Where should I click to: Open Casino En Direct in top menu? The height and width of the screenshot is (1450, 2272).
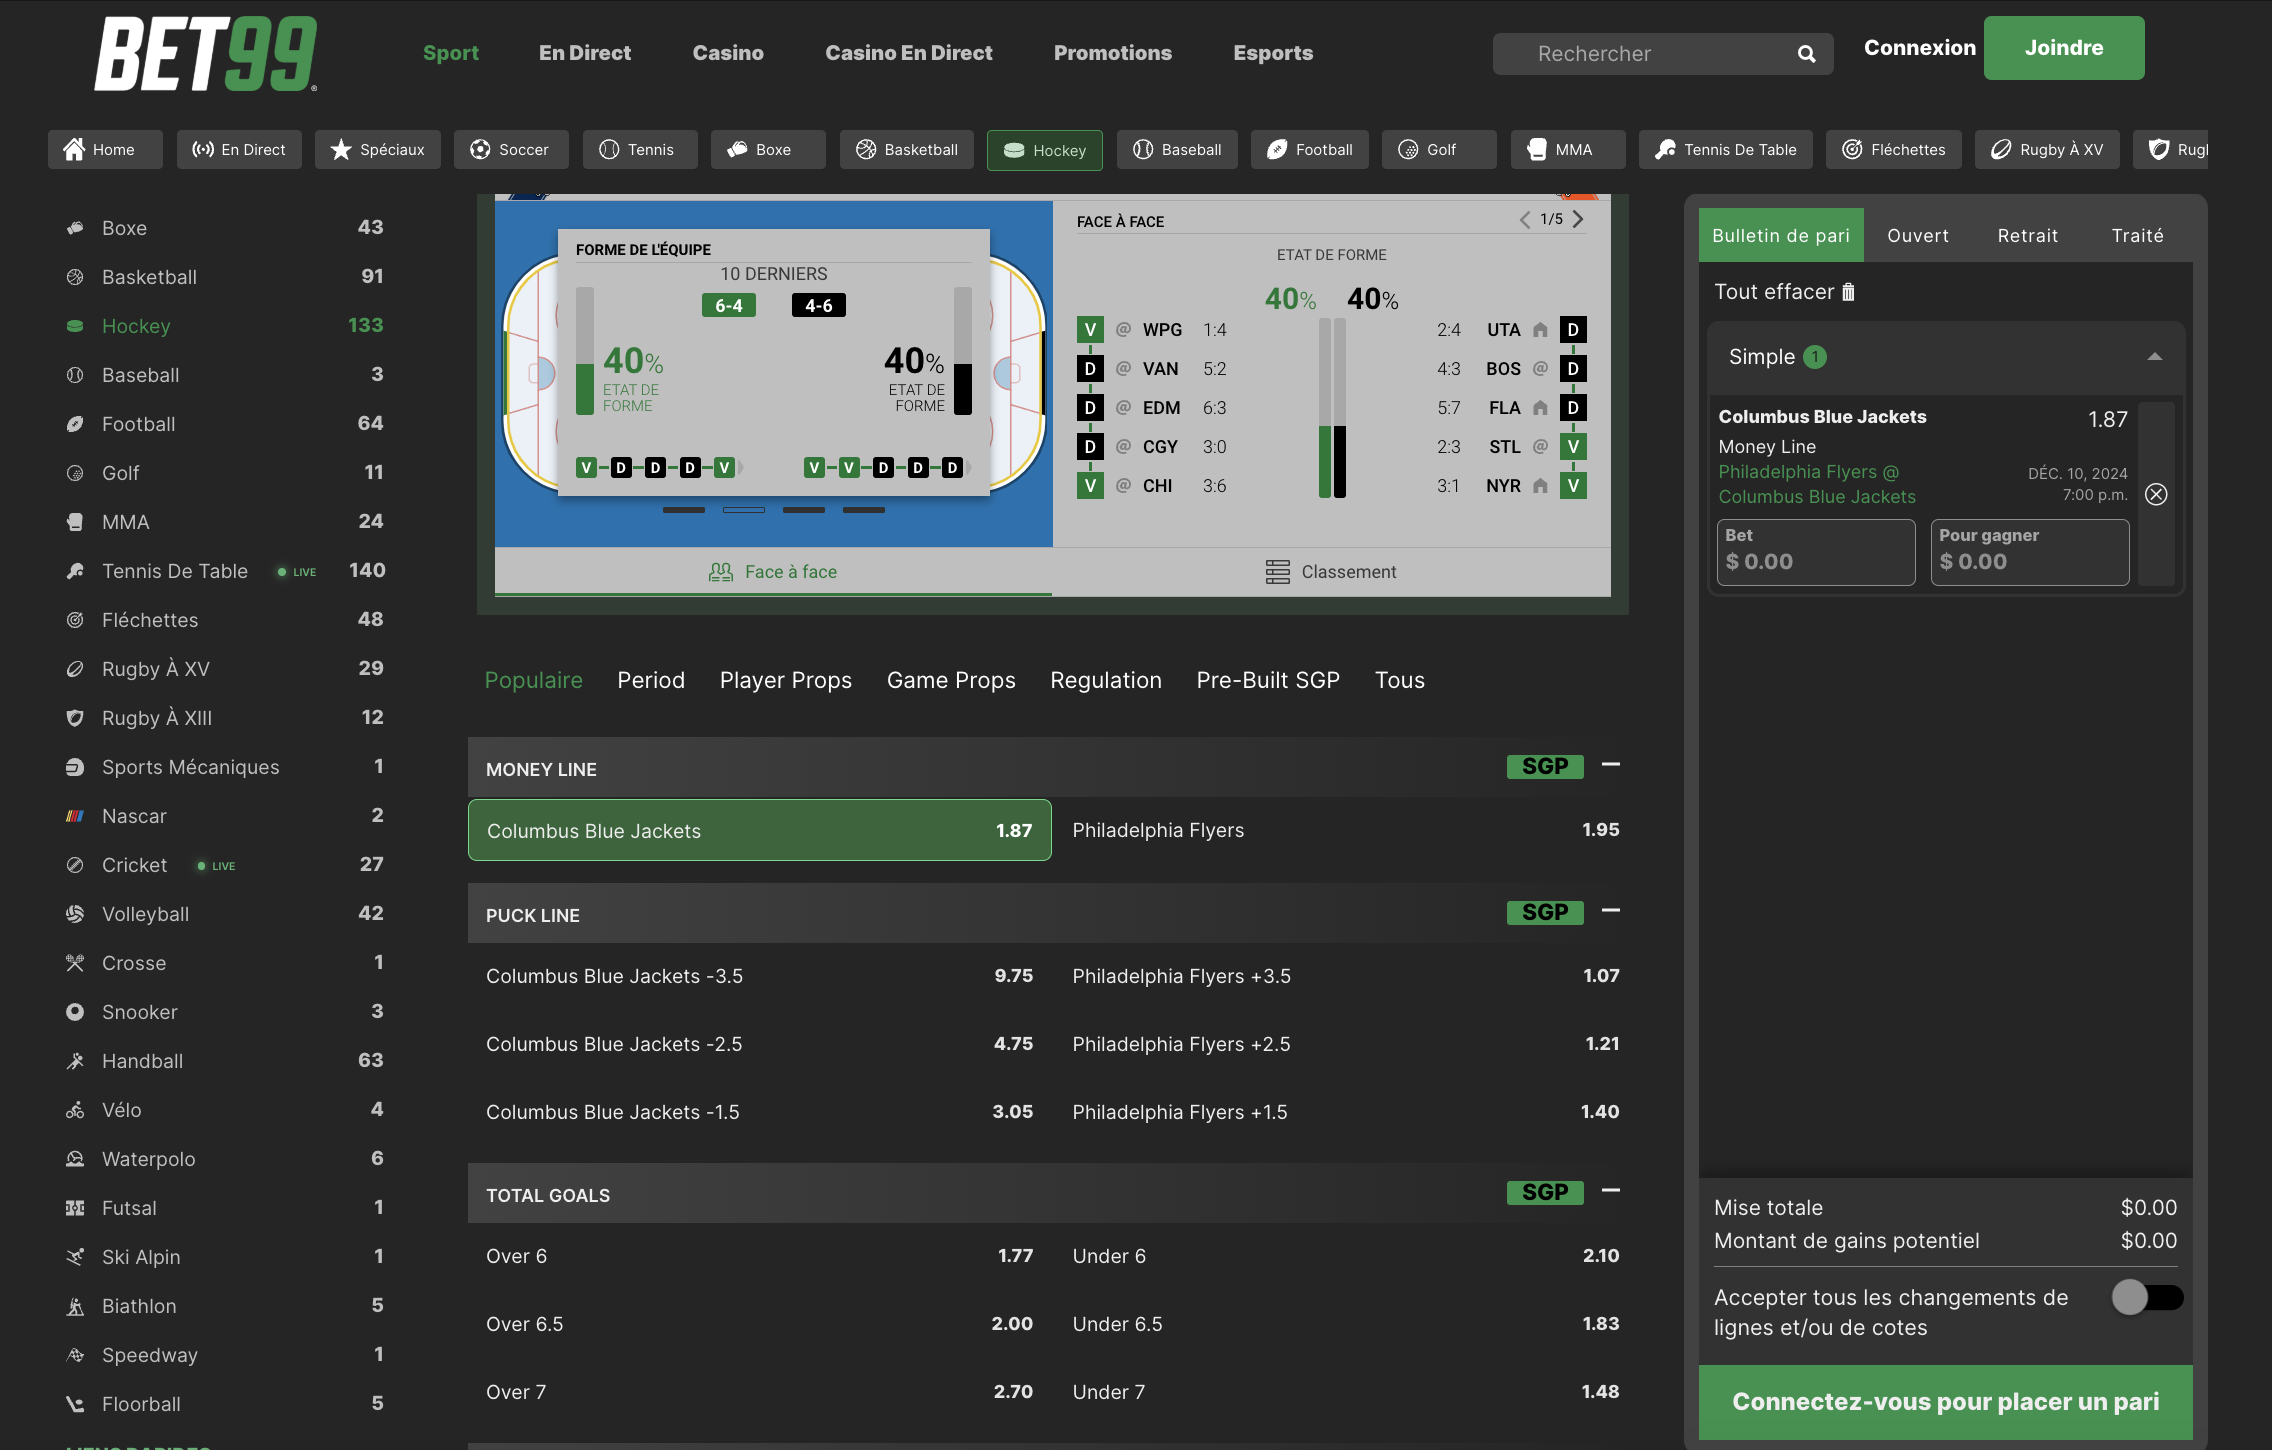[x=908, y=53]
